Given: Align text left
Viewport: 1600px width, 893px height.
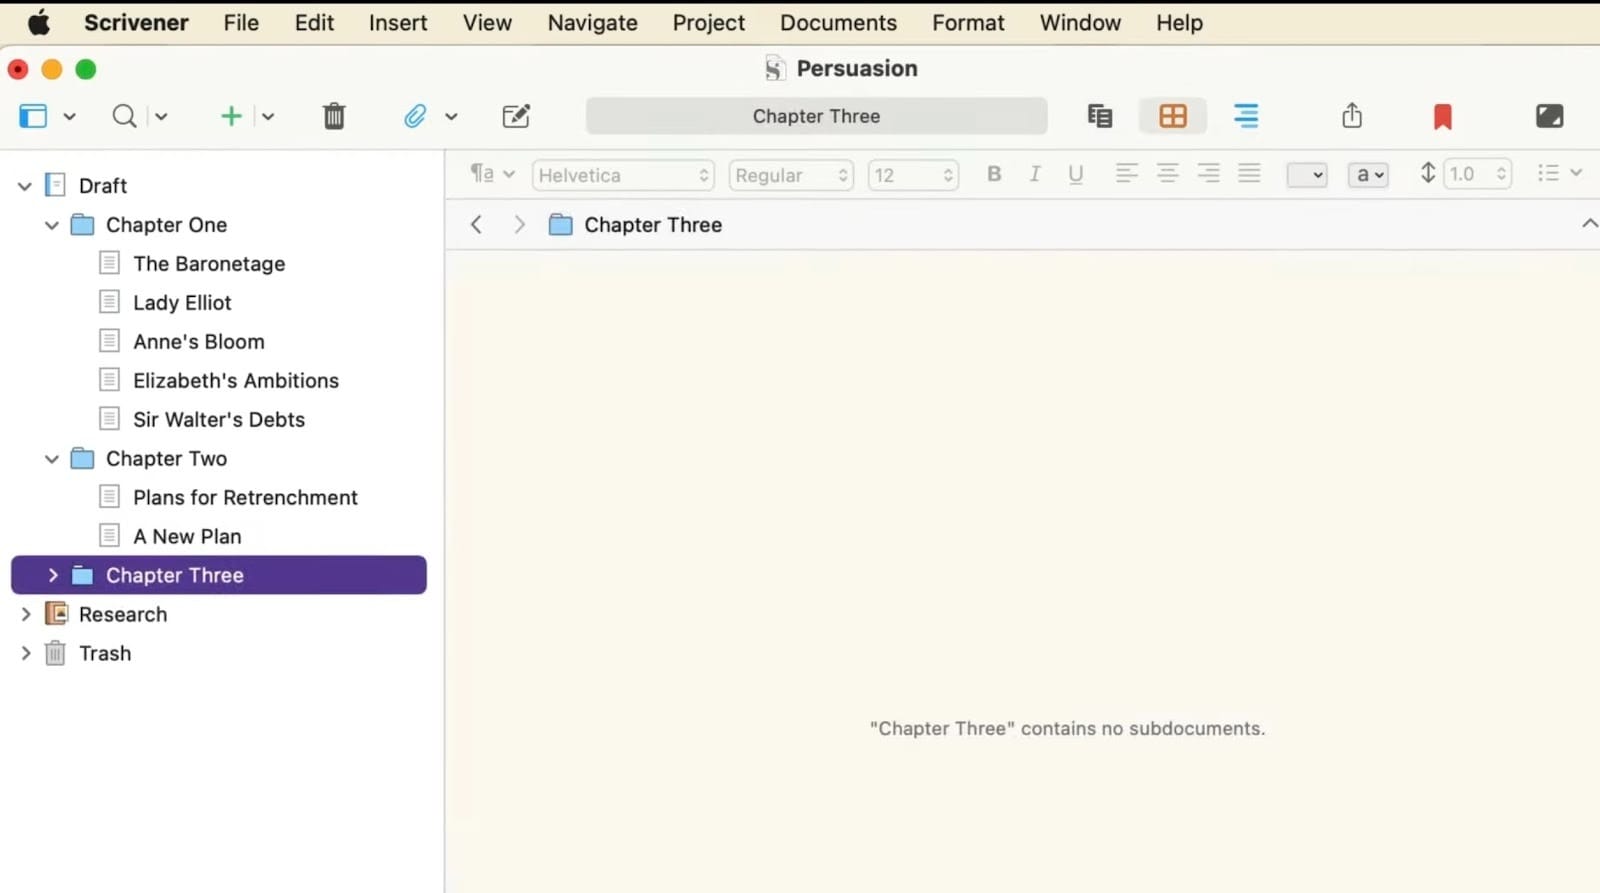Looking at the screenshot, I should 1126,173.
